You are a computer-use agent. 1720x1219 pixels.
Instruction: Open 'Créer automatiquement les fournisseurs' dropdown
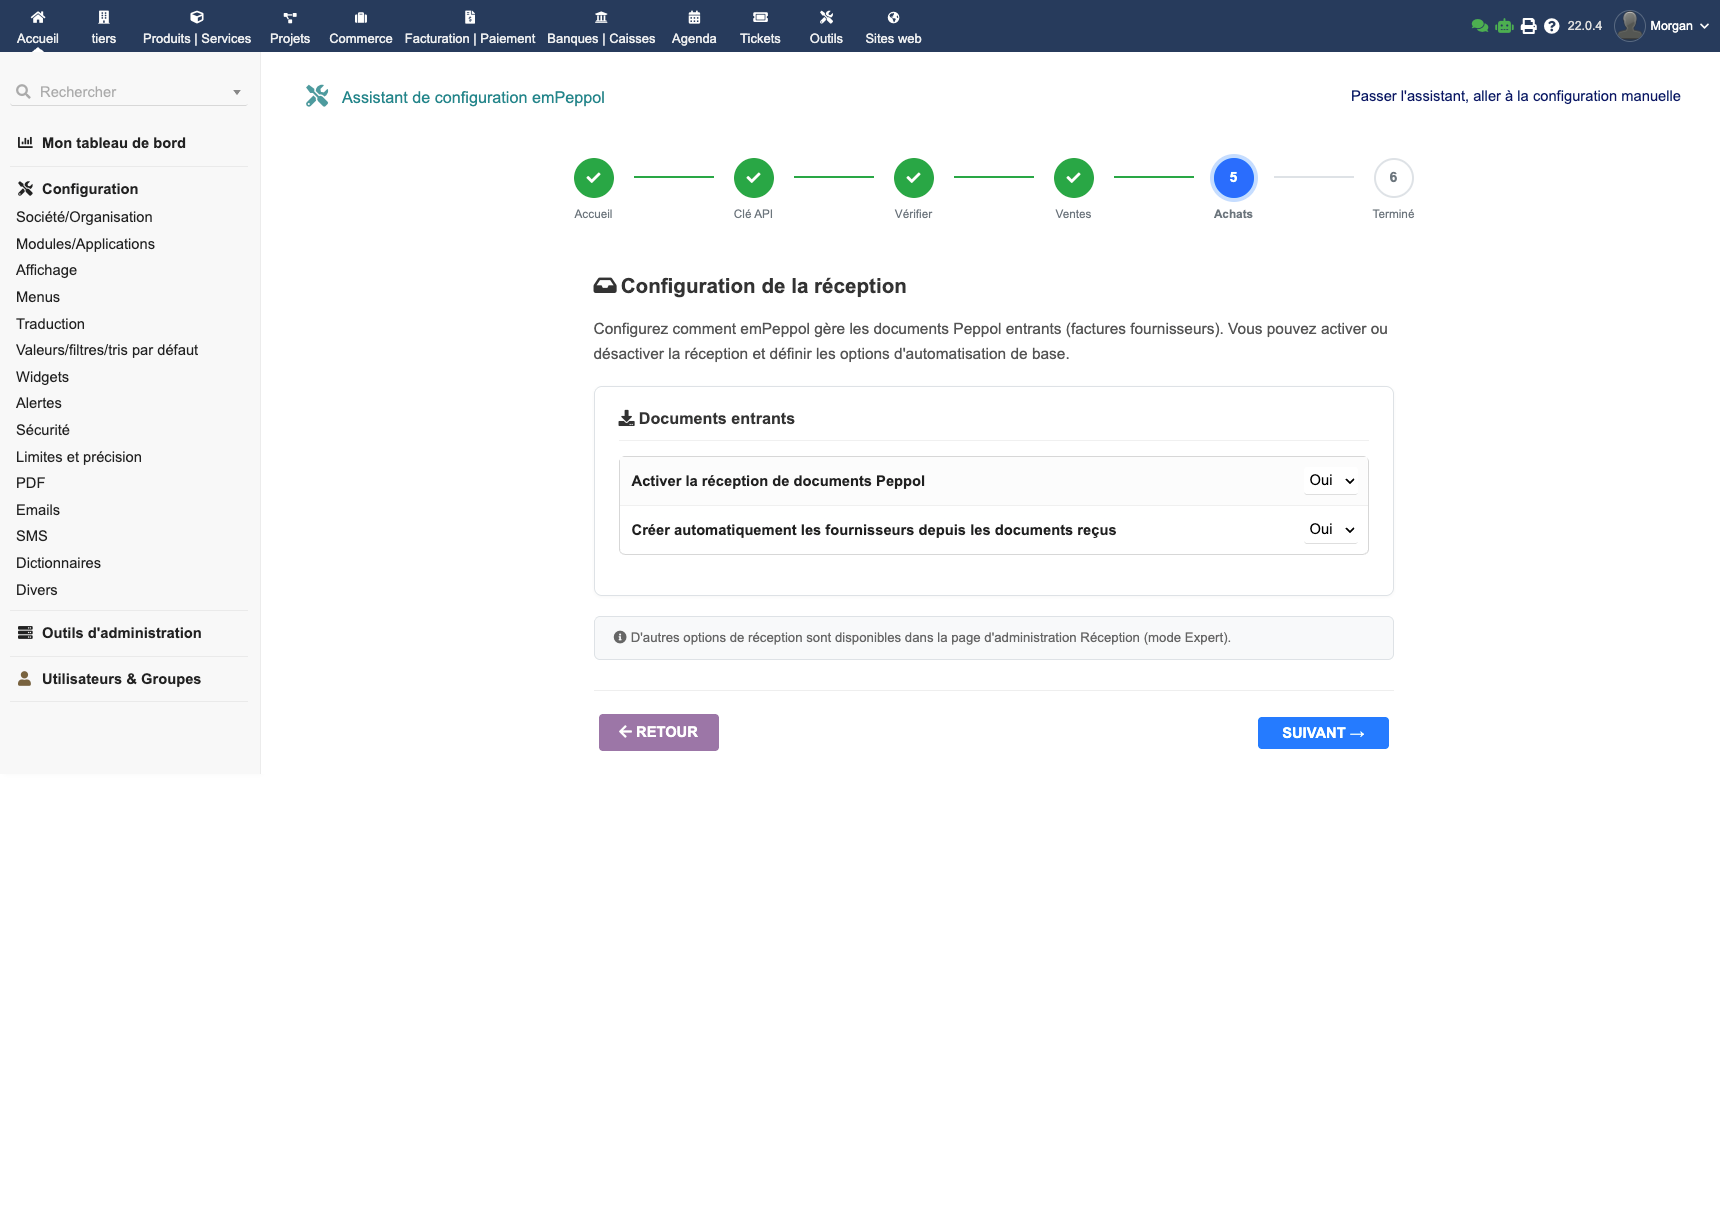(1331, 530)
